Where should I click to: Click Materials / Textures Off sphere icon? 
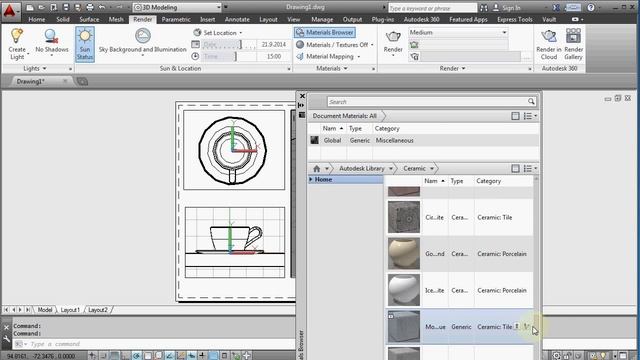300,44
